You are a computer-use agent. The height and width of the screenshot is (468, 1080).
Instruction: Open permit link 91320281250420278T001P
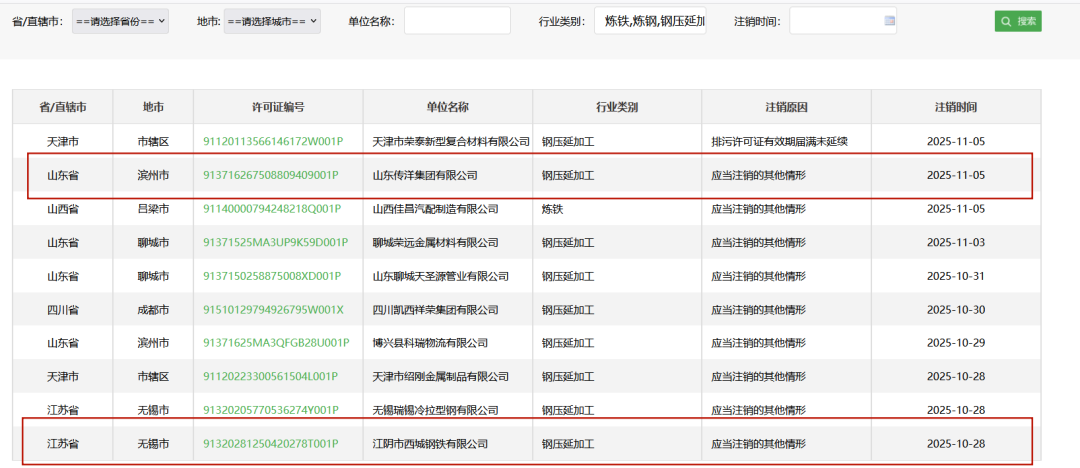click(270, 444)
